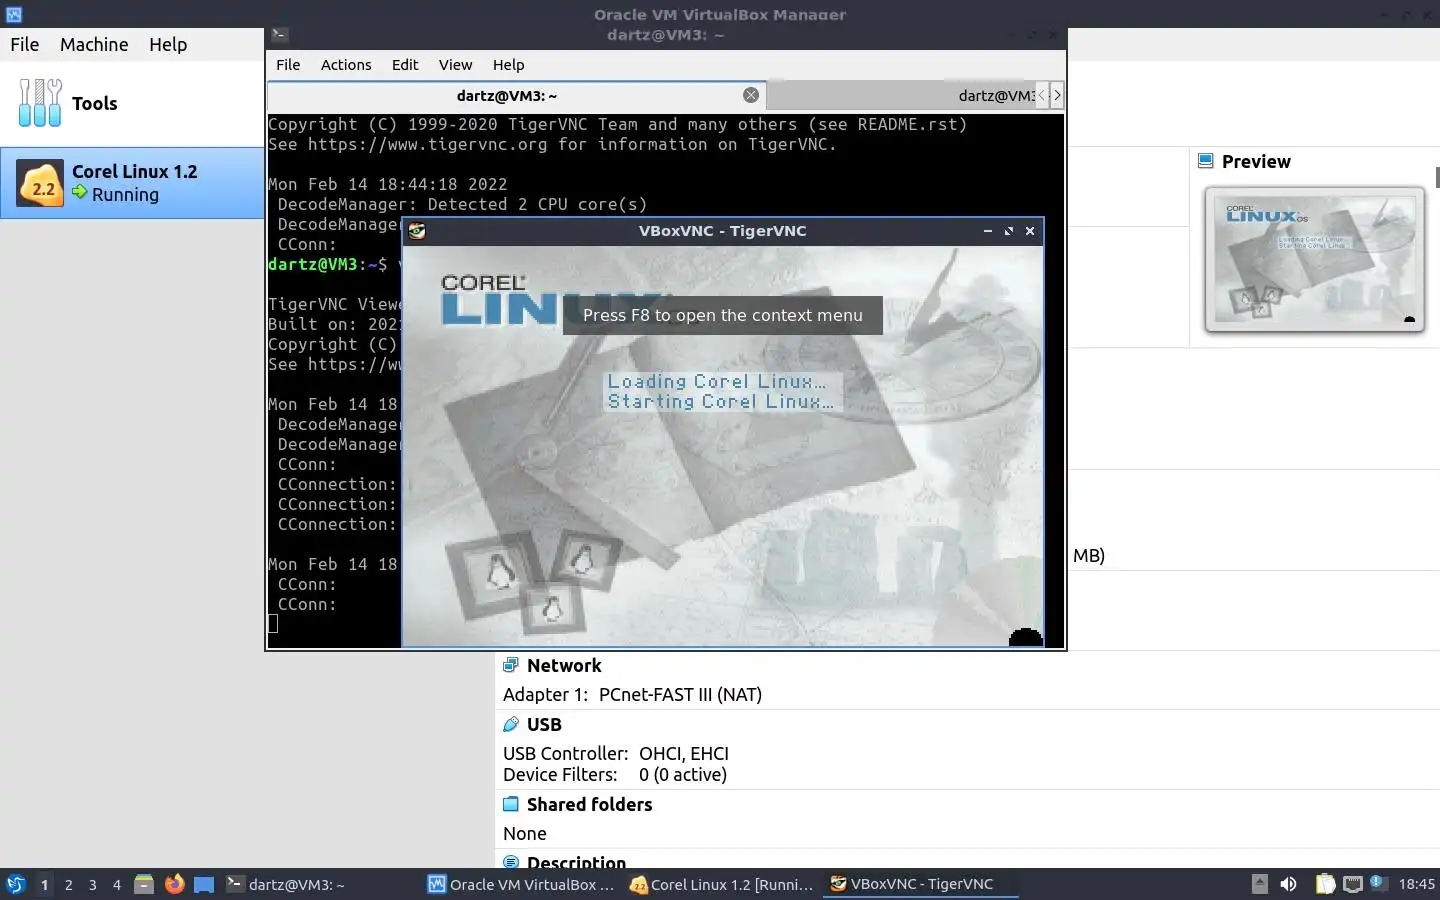Maximize the VBoxVNC TigerVNC window
The image size is (1440, 900).
1009,231
